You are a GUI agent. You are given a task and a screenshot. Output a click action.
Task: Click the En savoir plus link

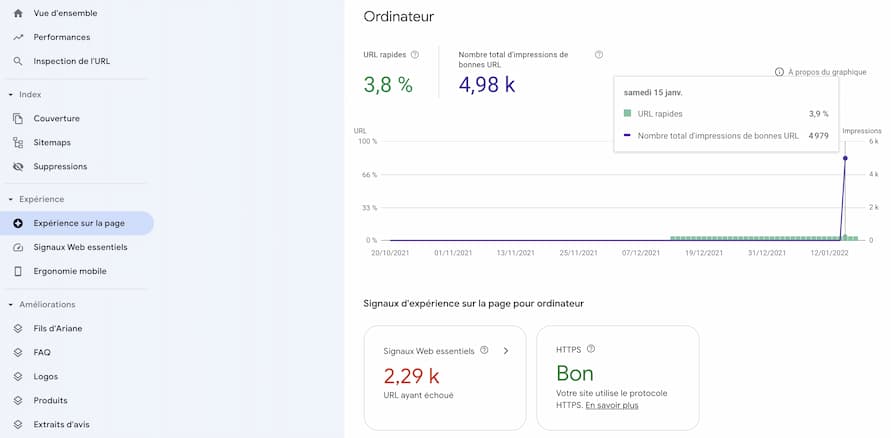coord(612,406)
